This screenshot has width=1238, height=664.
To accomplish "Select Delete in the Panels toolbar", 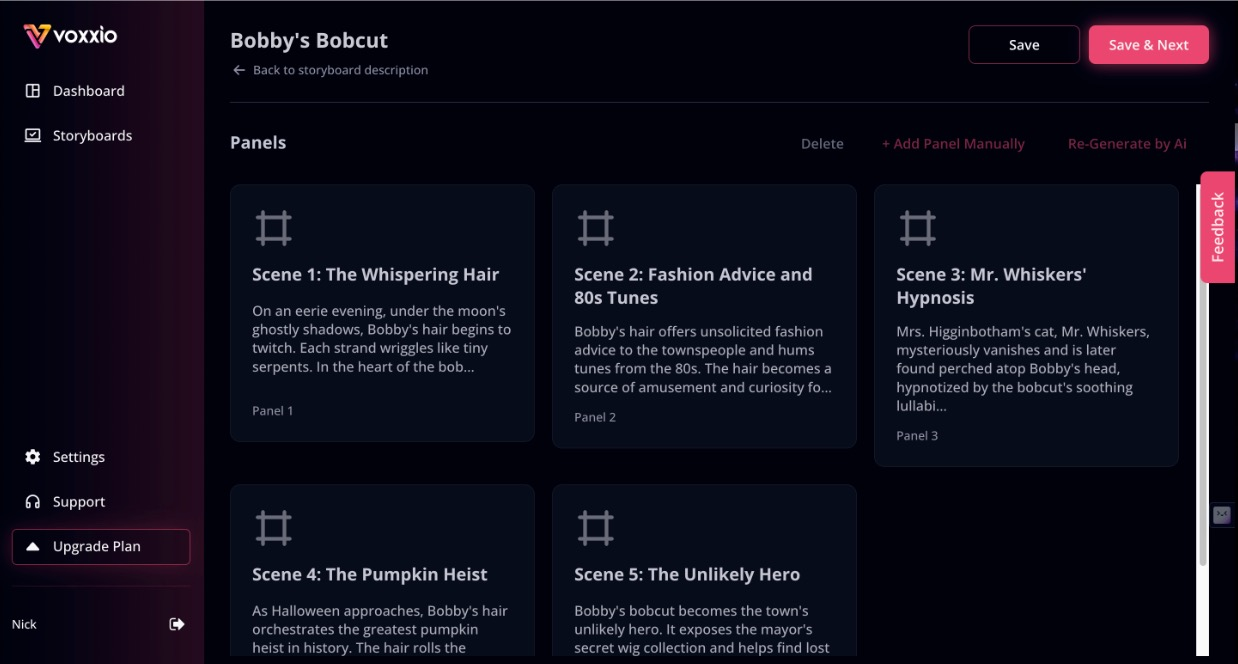I will point(822,143).
